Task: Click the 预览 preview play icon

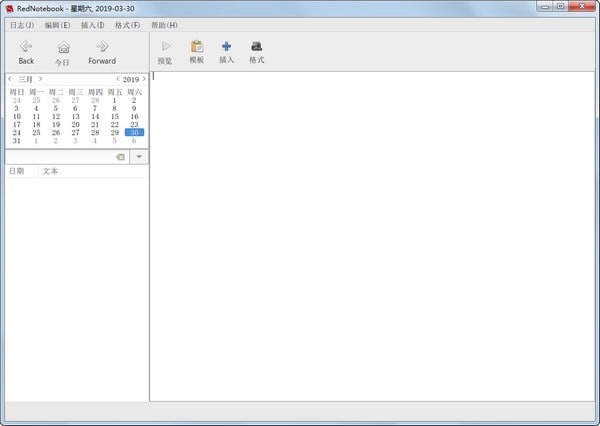Action: coord(165,46)
